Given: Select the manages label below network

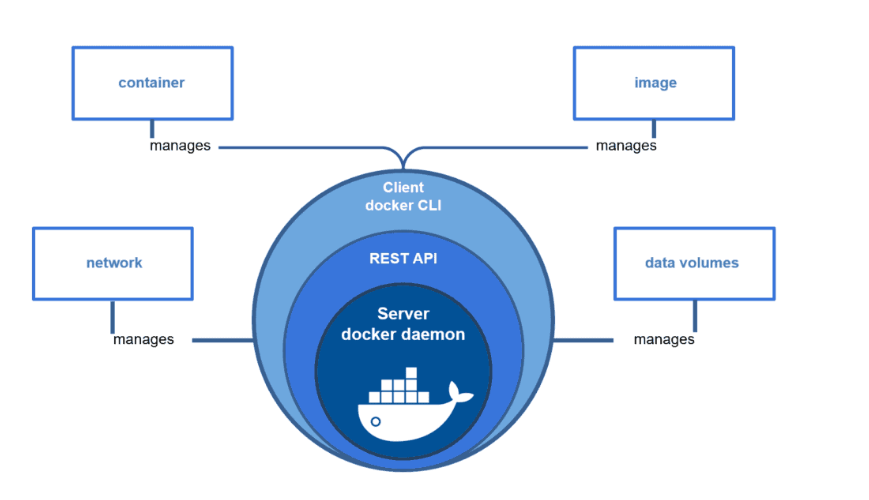Looking at the screenshot, I should pos(143,339).
